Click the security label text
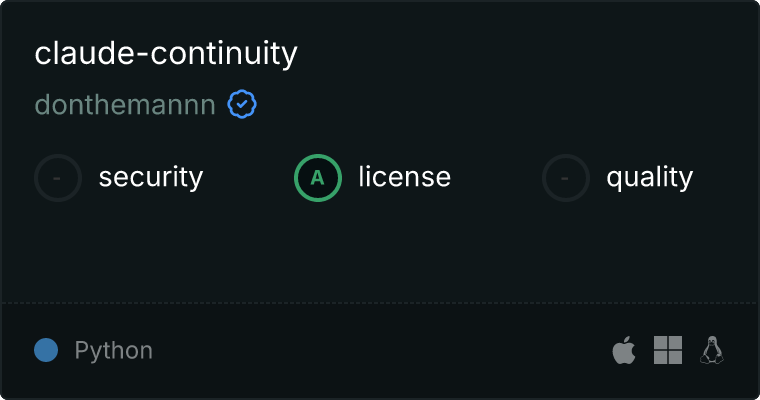This screenshot has height=400, width=760. coord(151,177)
